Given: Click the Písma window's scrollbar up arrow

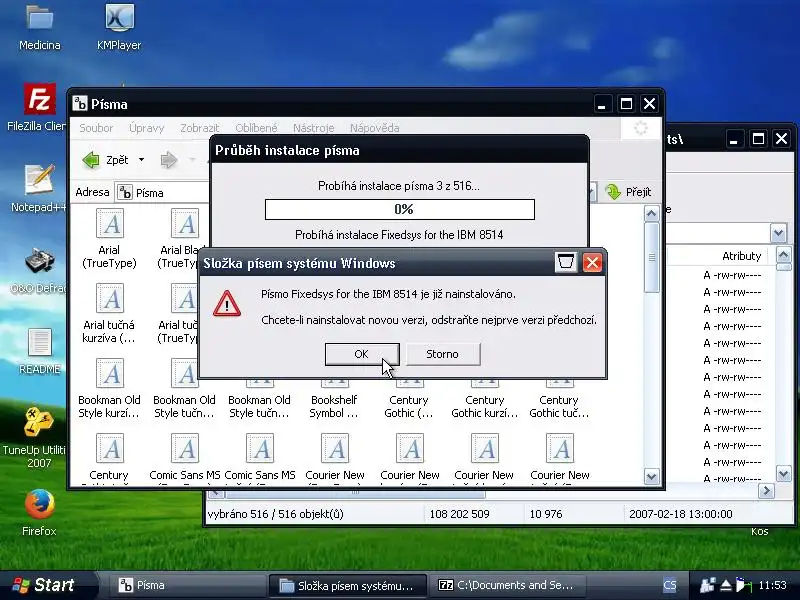Looking at the screenshot, I should coord(652,213).
